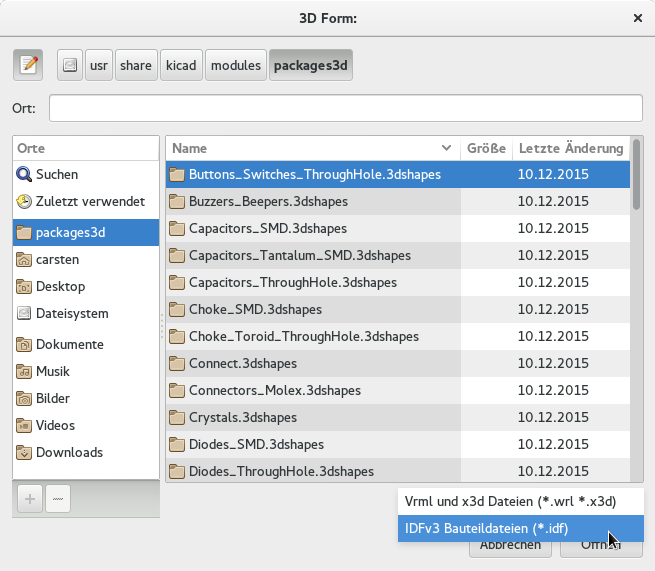Viewport: 655px width, 571px height.
Task: Go to the kicad path segment
Action: (x=181, y=66)
